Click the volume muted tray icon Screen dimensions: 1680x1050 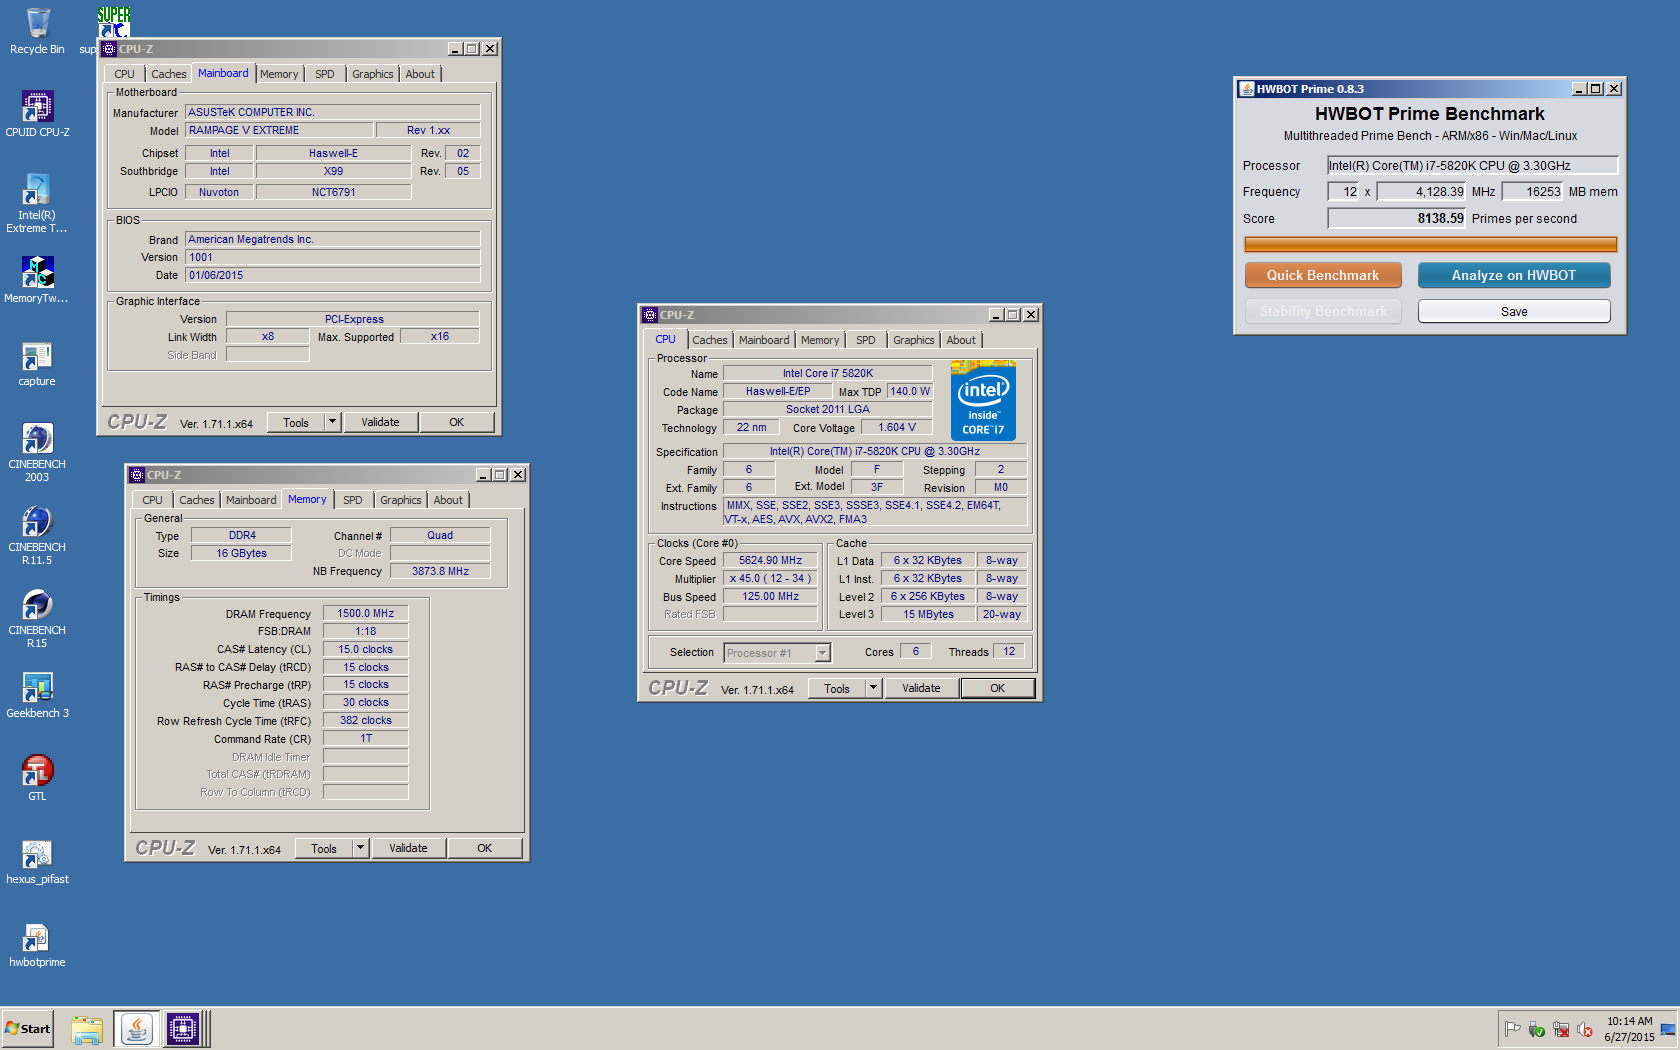(x=1585, y=1029)
